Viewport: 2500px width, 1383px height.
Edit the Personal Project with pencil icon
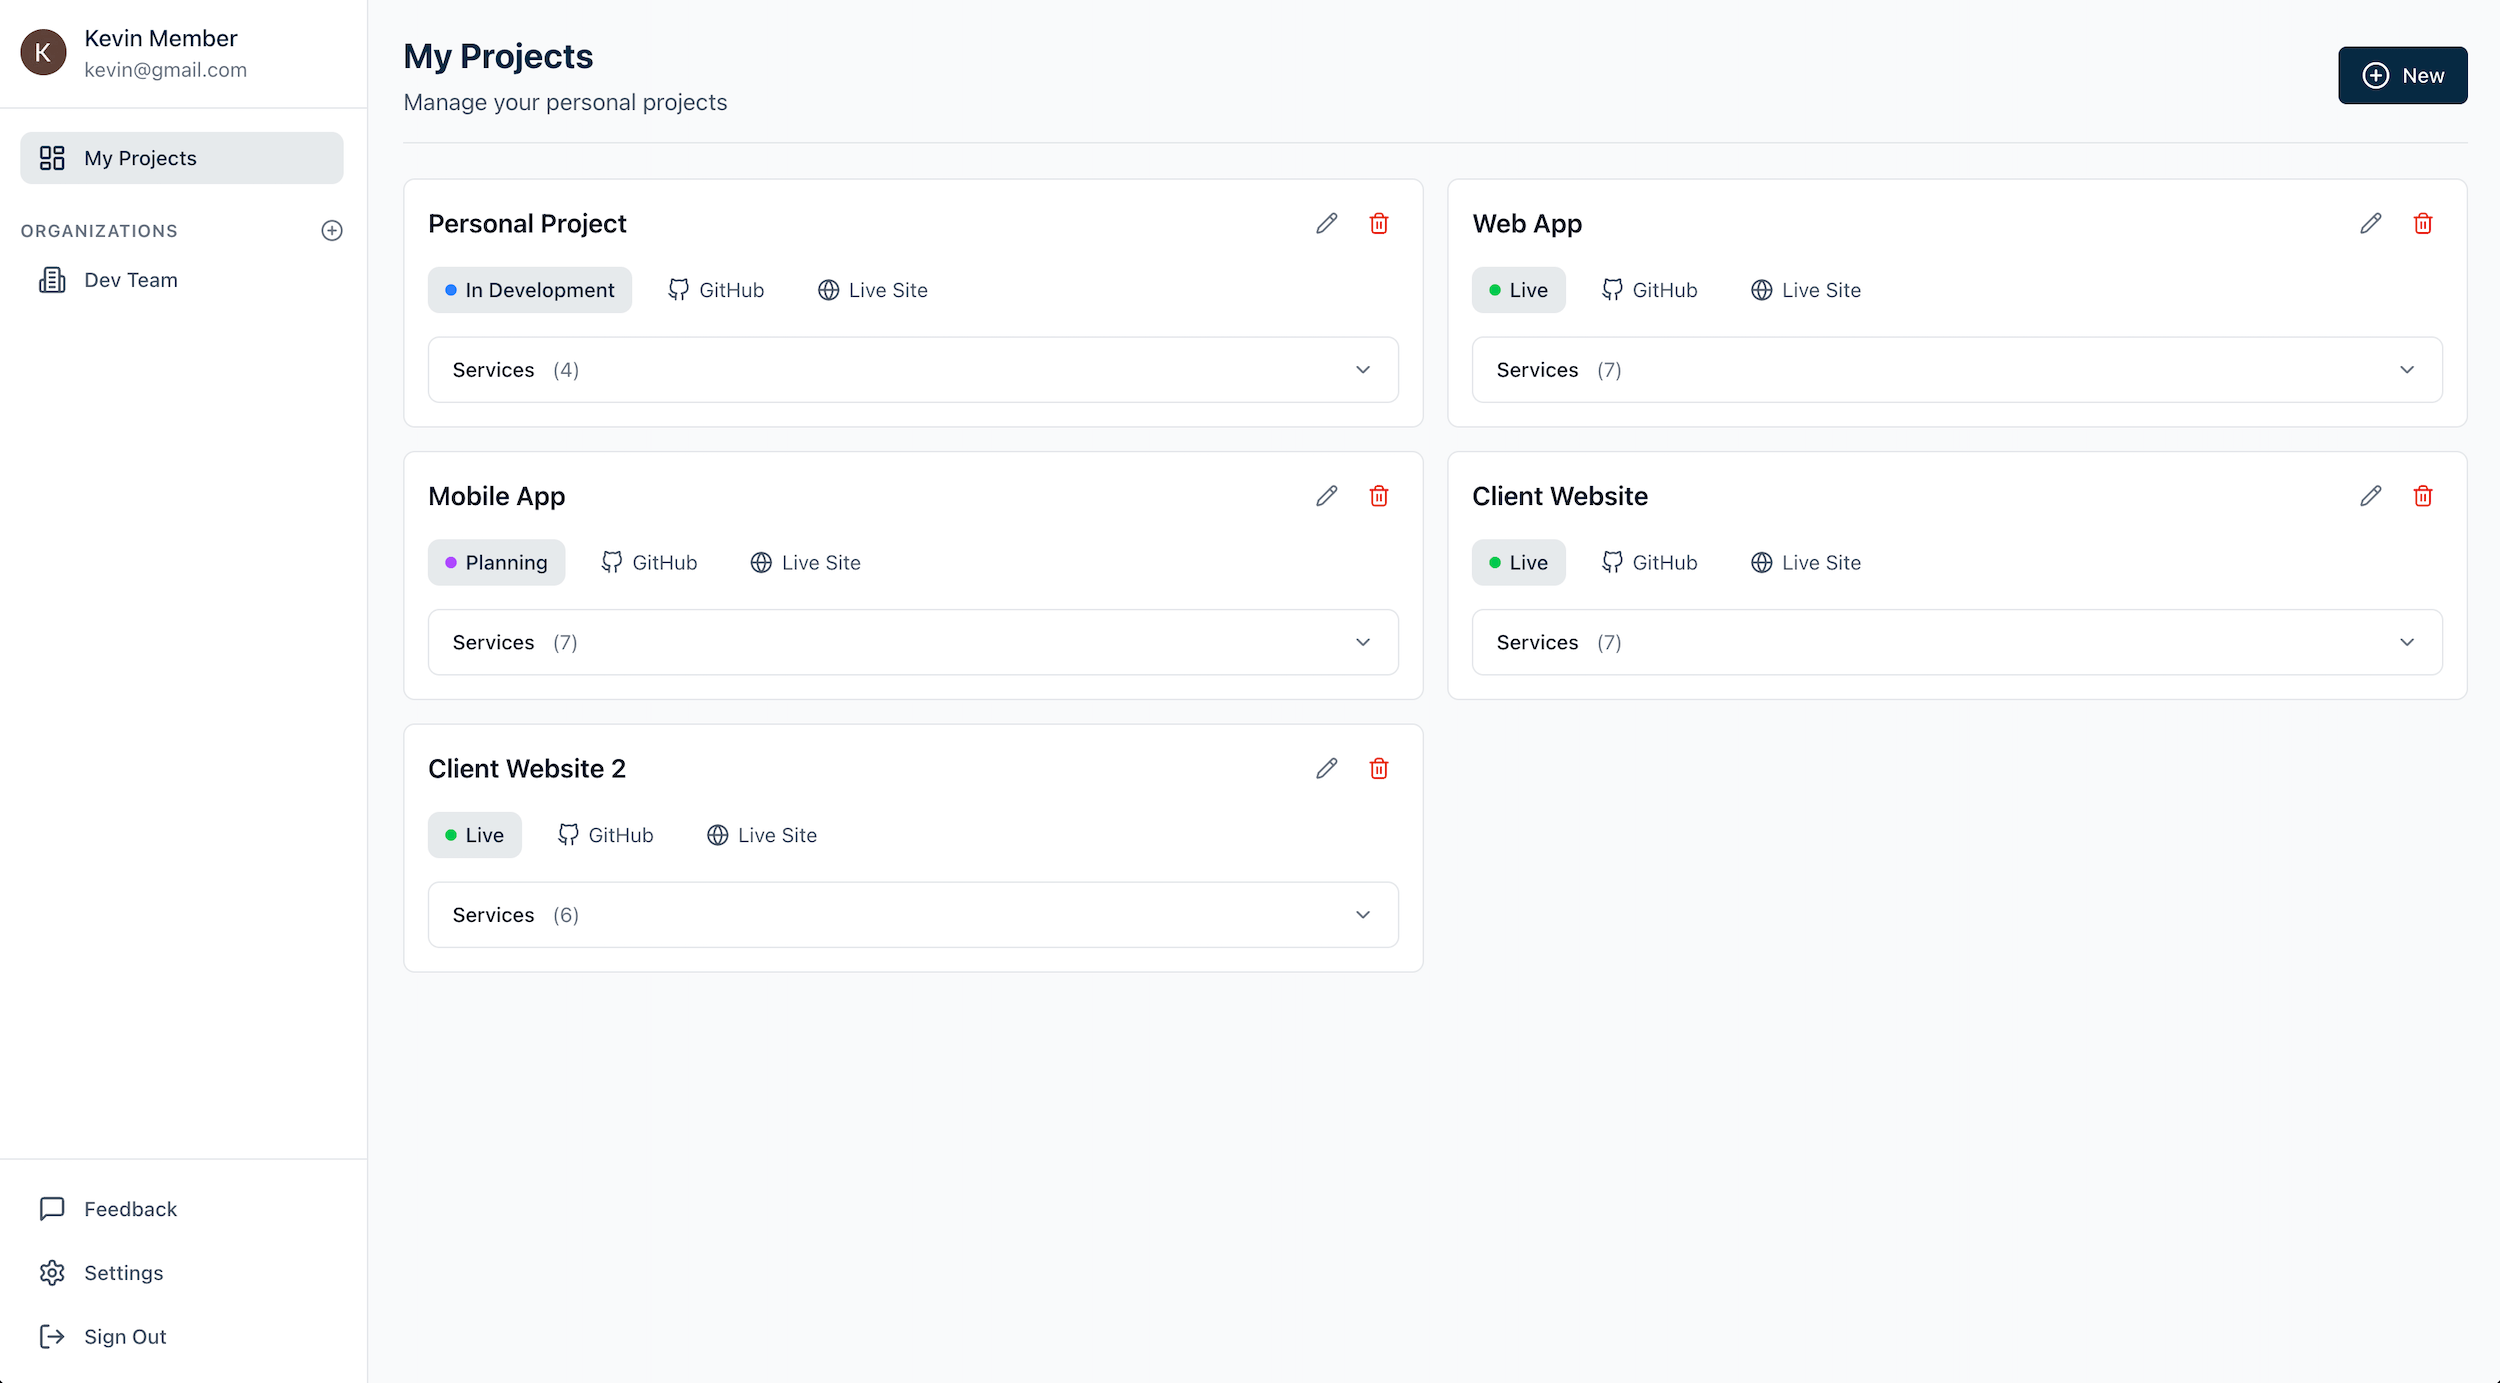point(1326,224)
